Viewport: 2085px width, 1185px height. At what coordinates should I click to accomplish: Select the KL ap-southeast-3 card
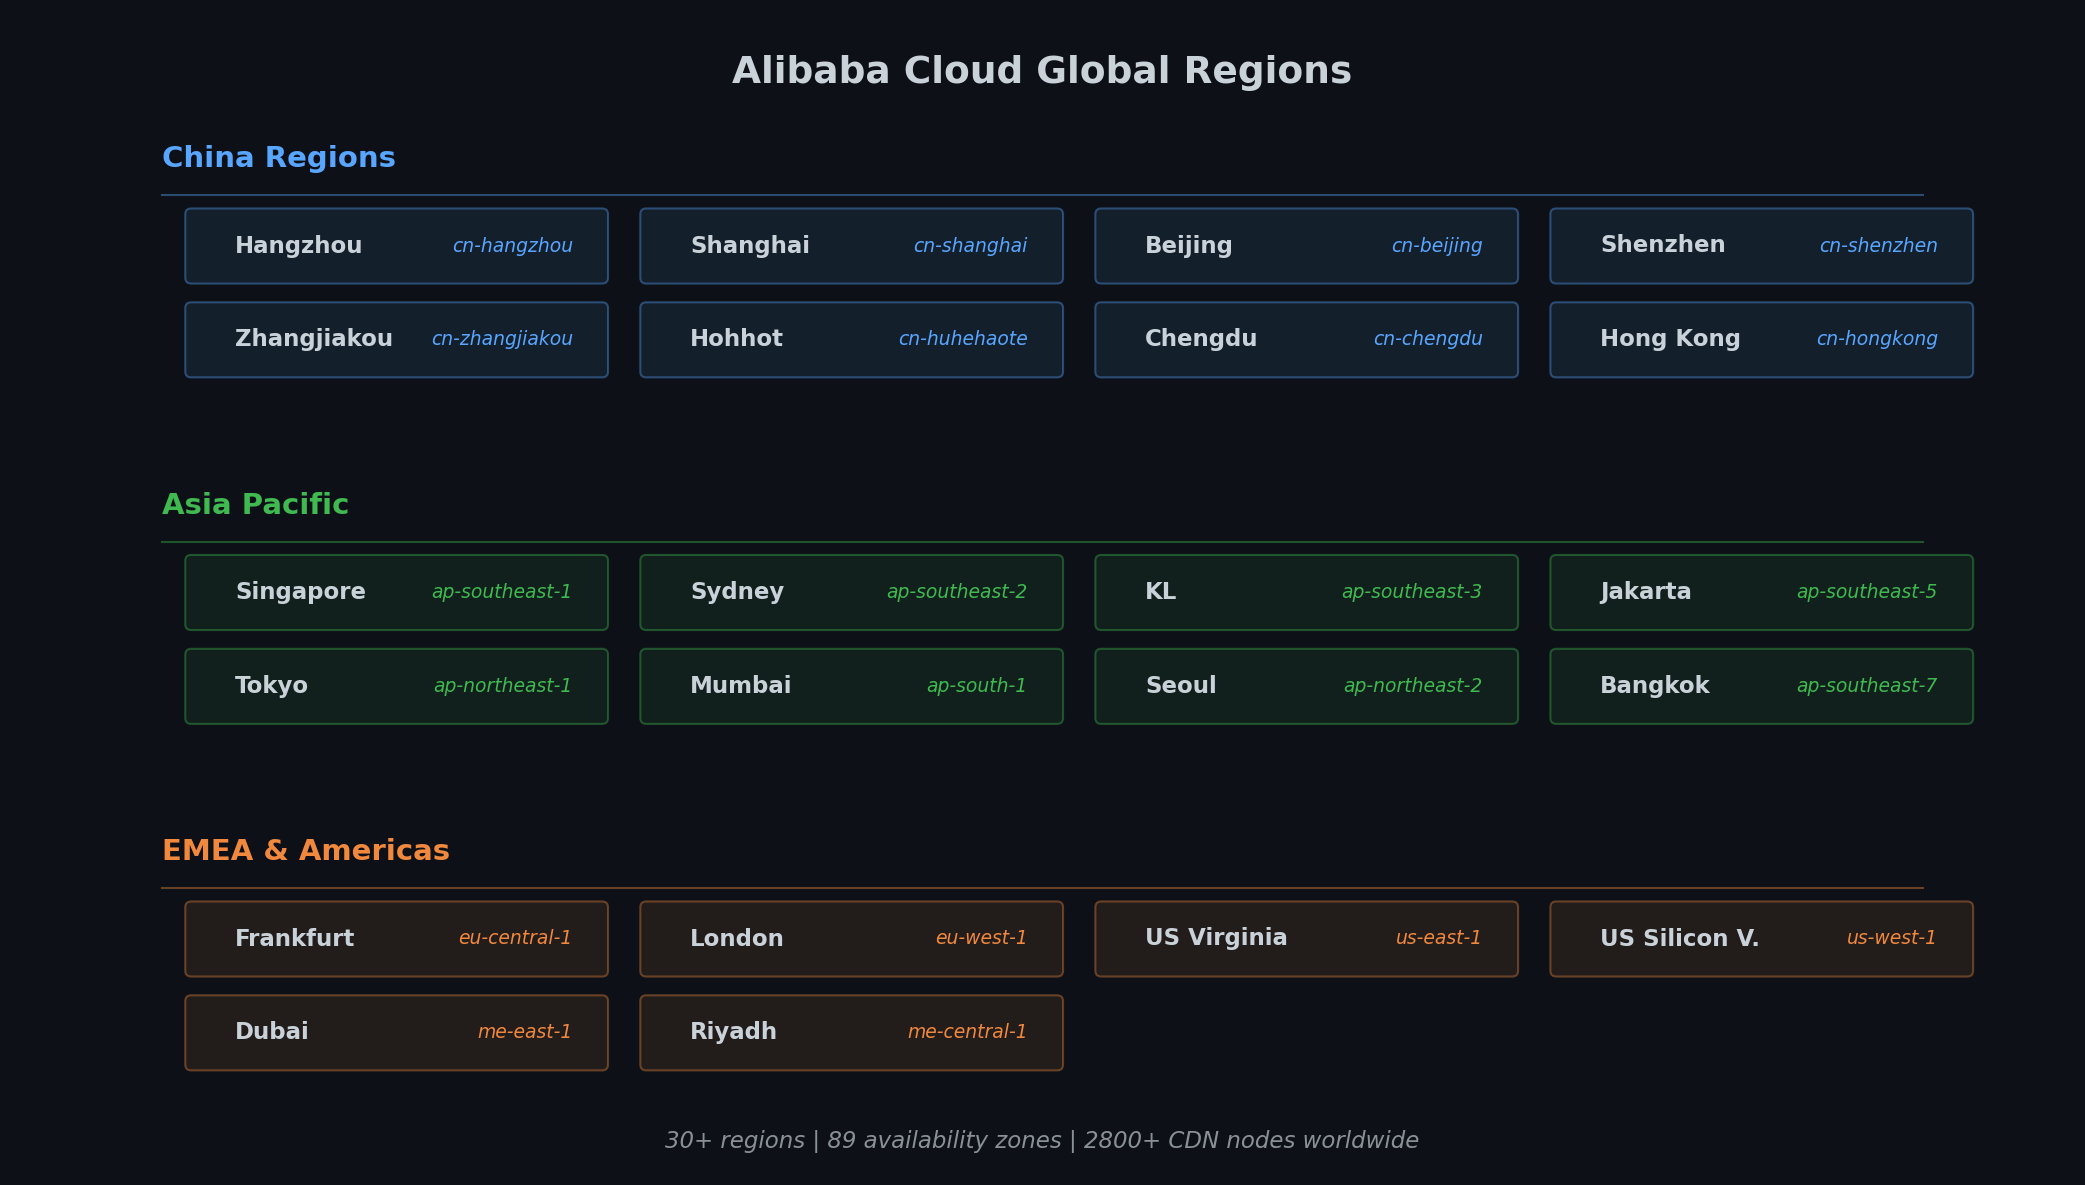pos(1306,593)
